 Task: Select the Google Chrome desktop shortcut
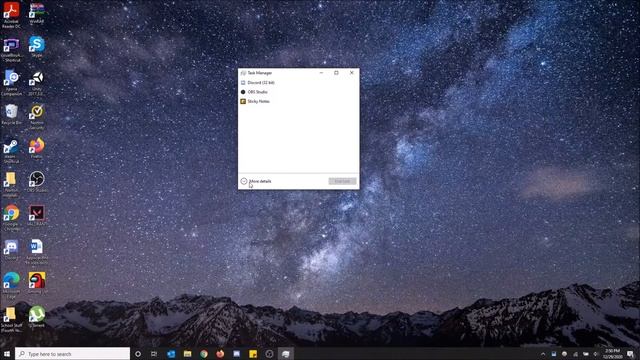[x=11, y=218]
